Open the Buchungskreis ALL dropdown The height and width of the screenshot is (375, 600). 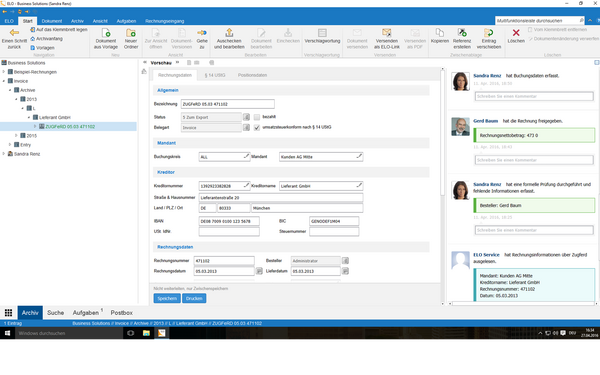[x=246, y=156]
